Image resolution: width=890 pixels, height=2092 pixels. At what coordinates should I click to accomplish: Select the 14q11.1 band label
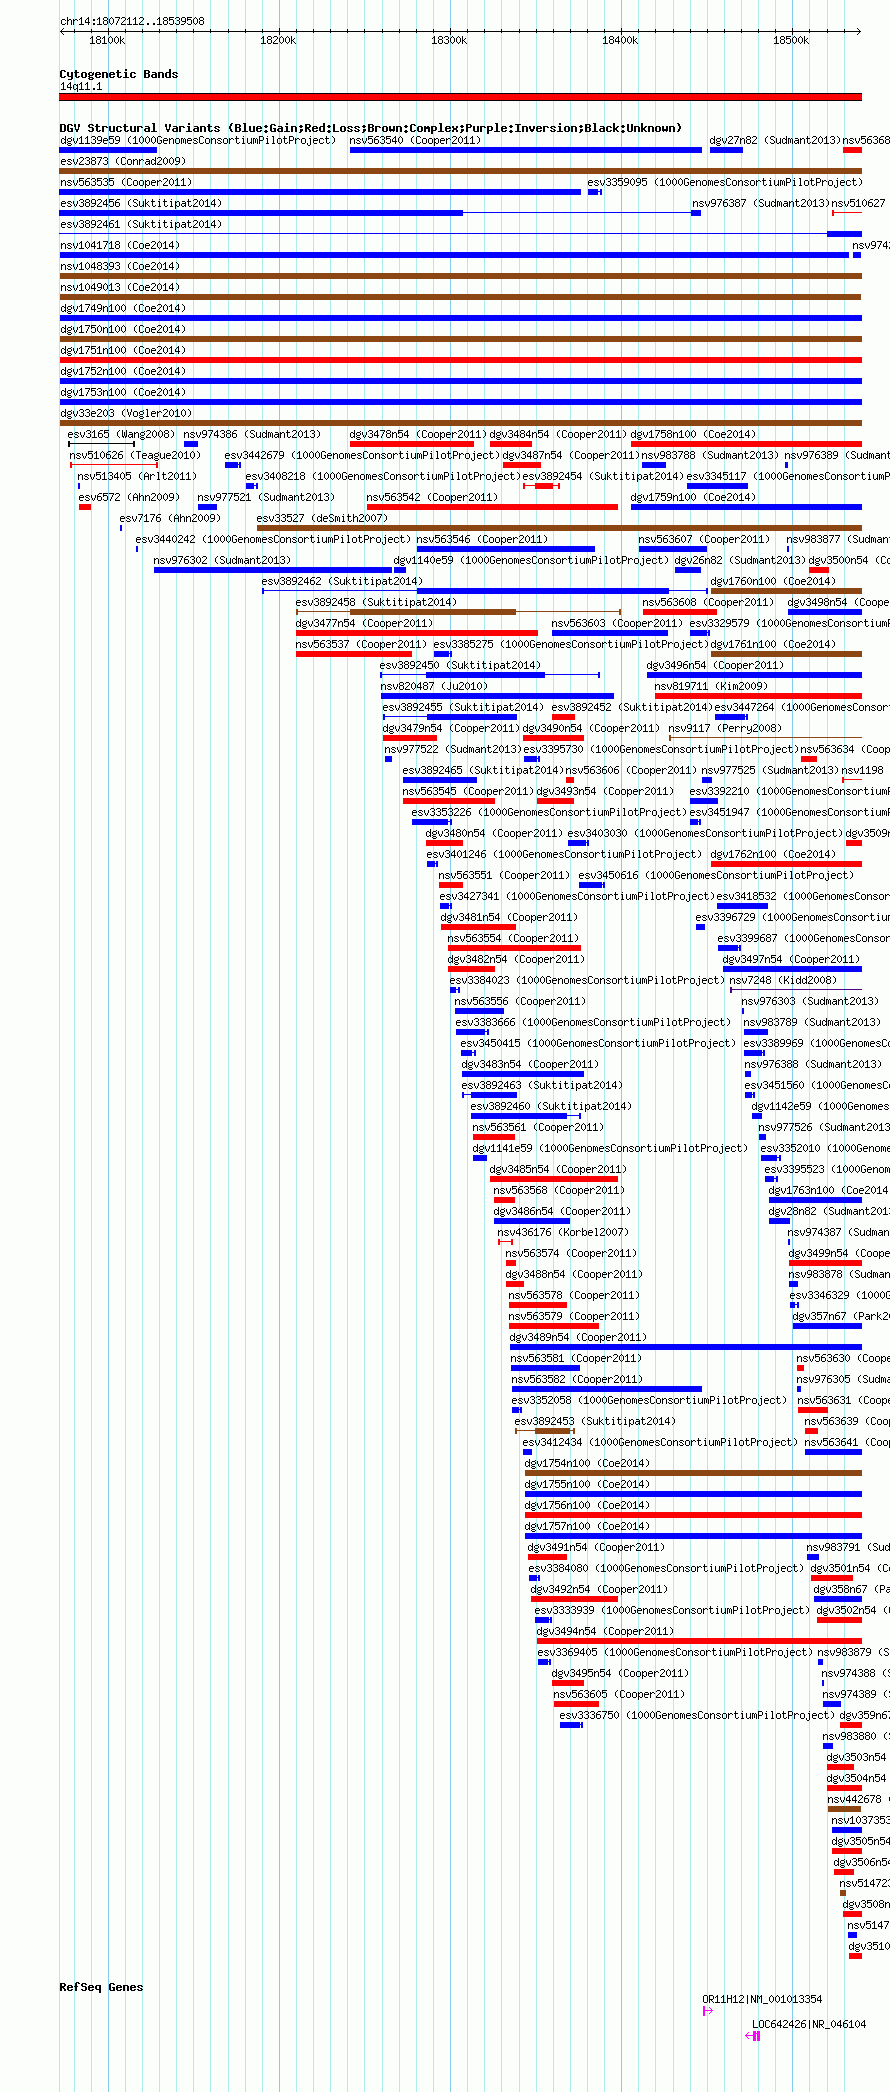tap(81, 86)
